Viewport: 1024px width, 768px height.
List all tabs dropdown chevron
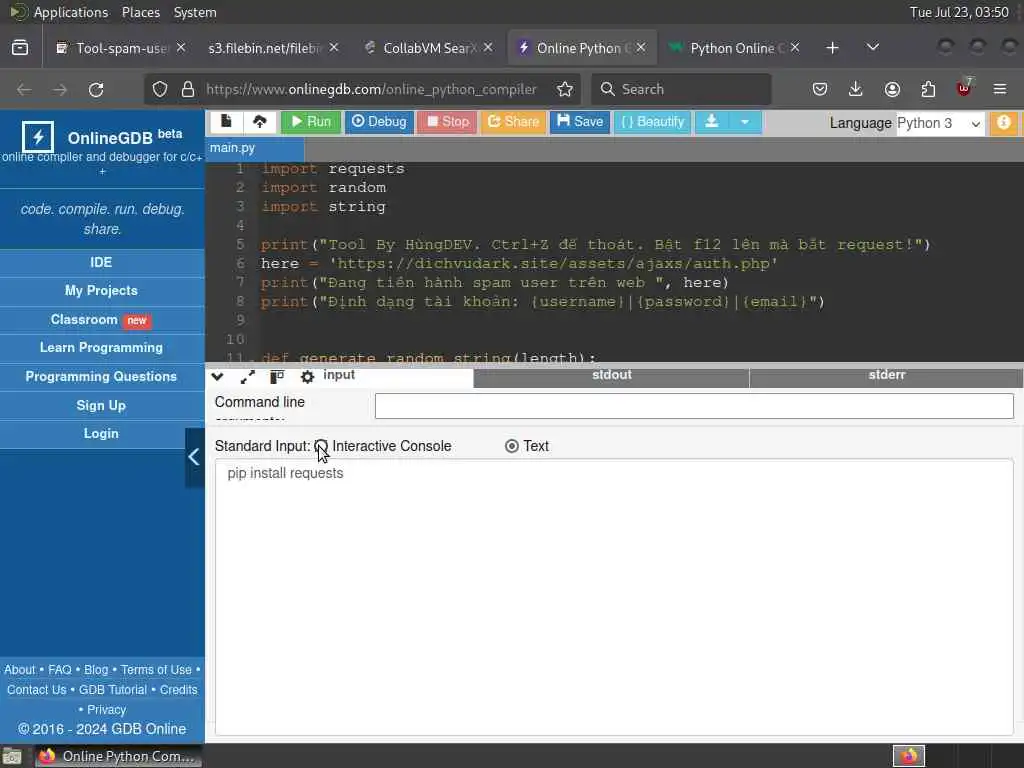pos(872,48)
